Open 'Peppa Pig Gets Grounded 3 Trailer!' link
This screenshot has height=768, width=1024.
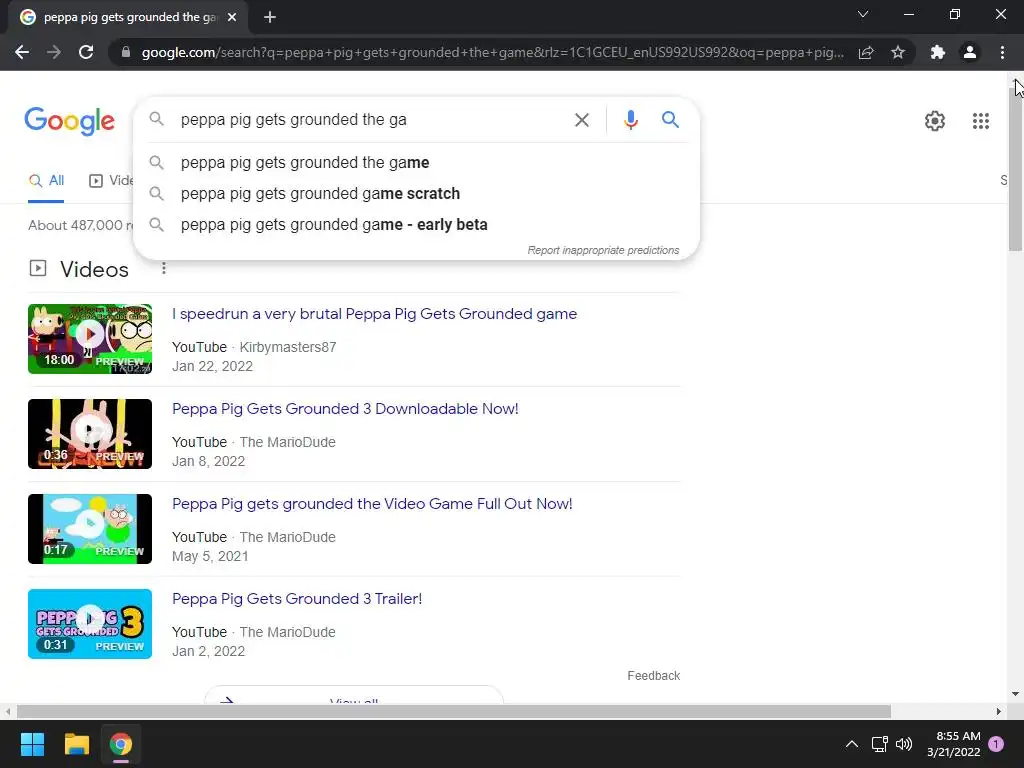pyautogui.click(x=296, y=599)
